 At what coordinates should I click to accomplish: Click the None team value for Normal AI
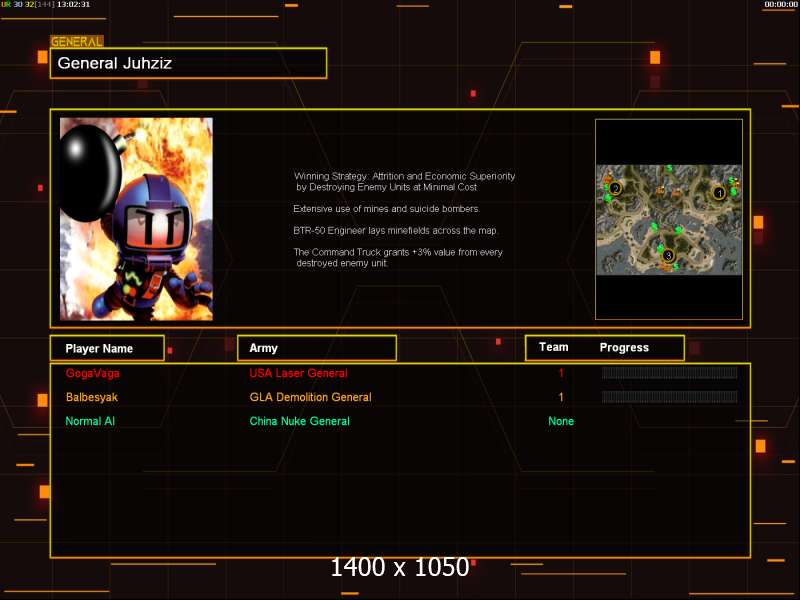(x=561, y=421)
